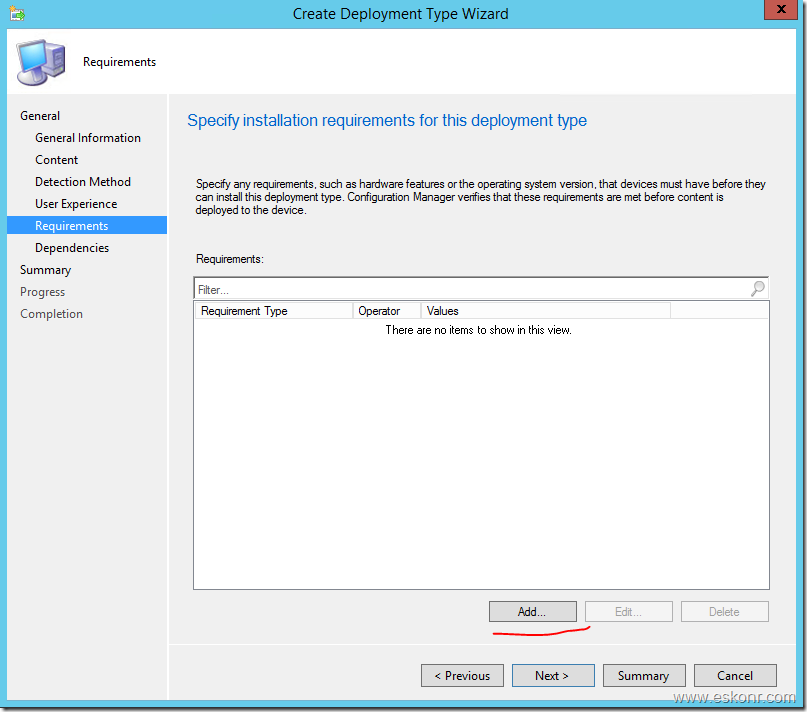Open the General Information page
807x712 pixels.
pyautogui.click(x=87, y=137)
